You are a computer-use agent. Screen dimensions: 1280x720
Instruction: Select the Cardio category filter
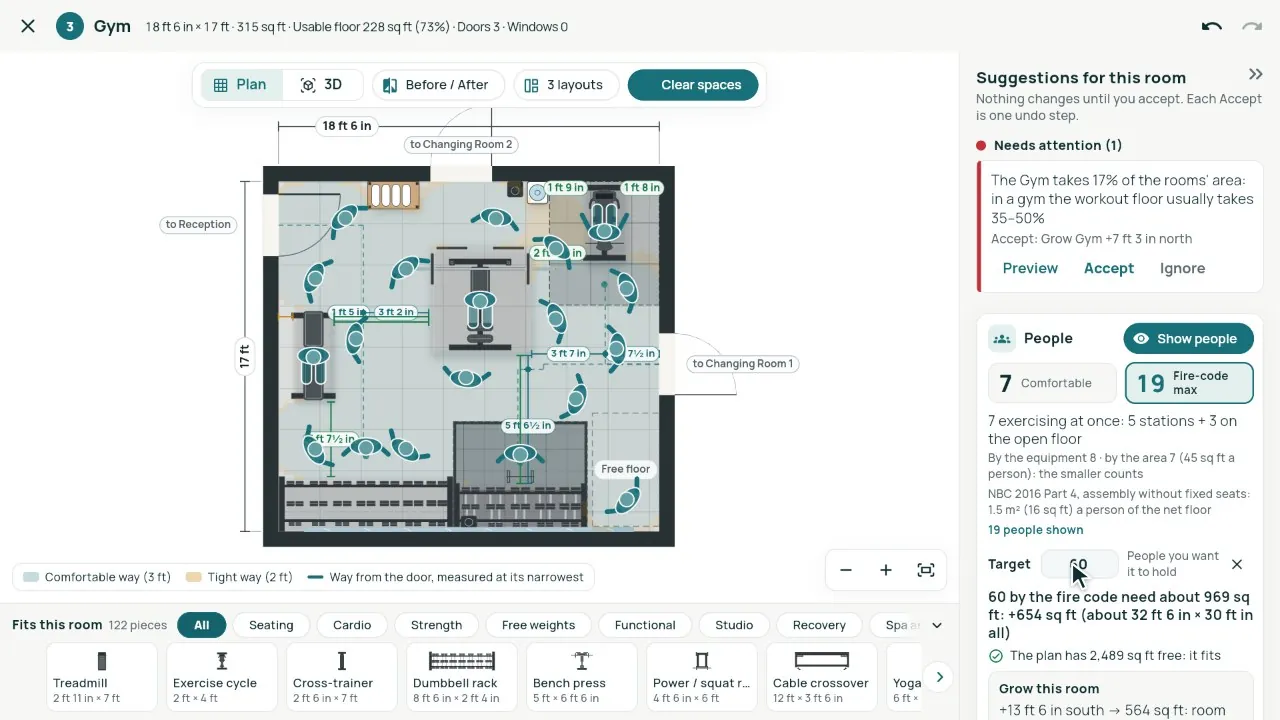(x=352, y=625)
